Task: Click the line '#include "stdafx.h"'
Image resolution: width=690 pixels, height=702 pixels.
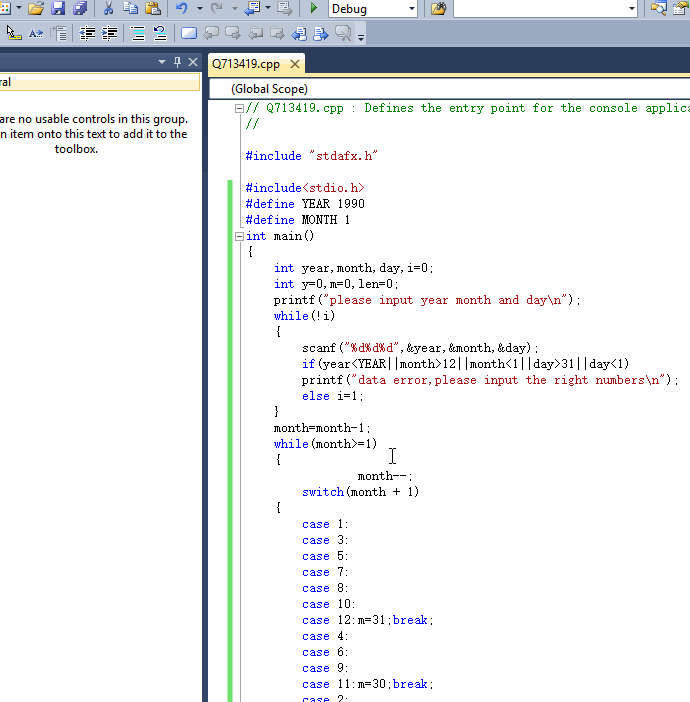Action: tap(312, 156)
